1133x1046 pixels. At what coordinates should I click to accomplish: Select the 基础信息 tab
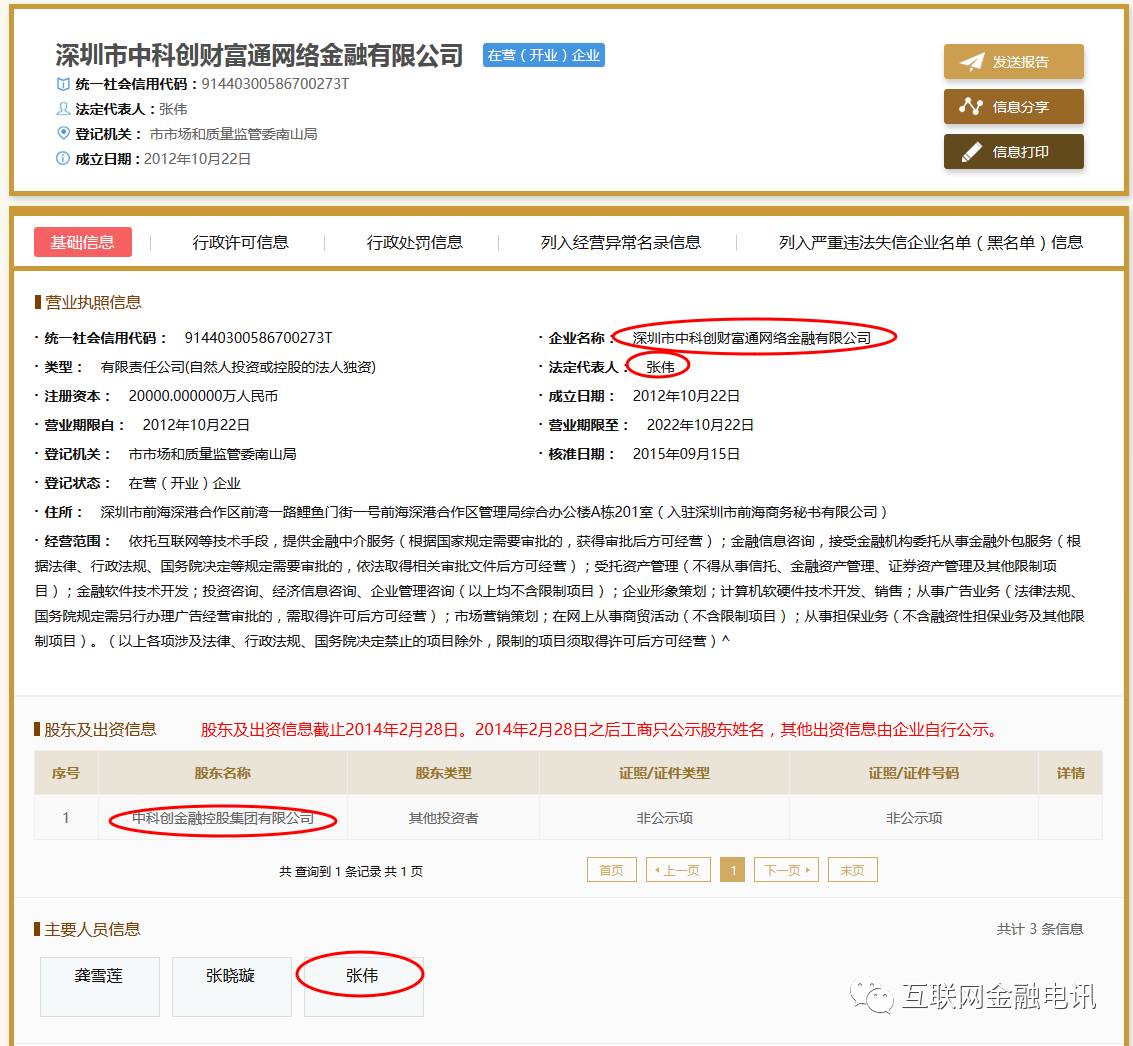point(82,242)
